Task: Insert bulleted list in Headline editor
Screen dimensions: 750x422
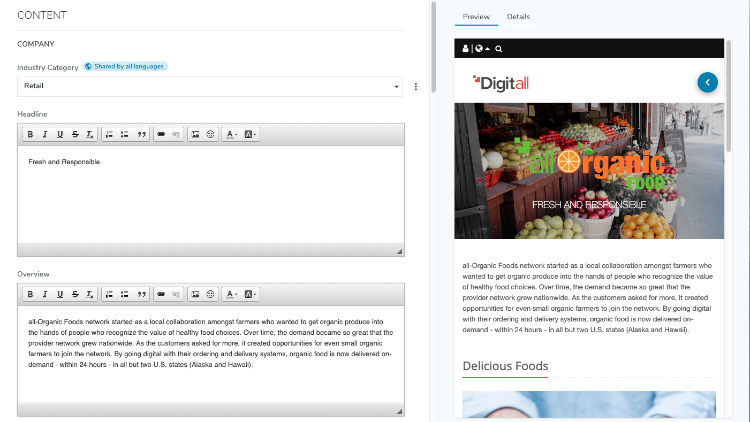Action: click(124, 134)
